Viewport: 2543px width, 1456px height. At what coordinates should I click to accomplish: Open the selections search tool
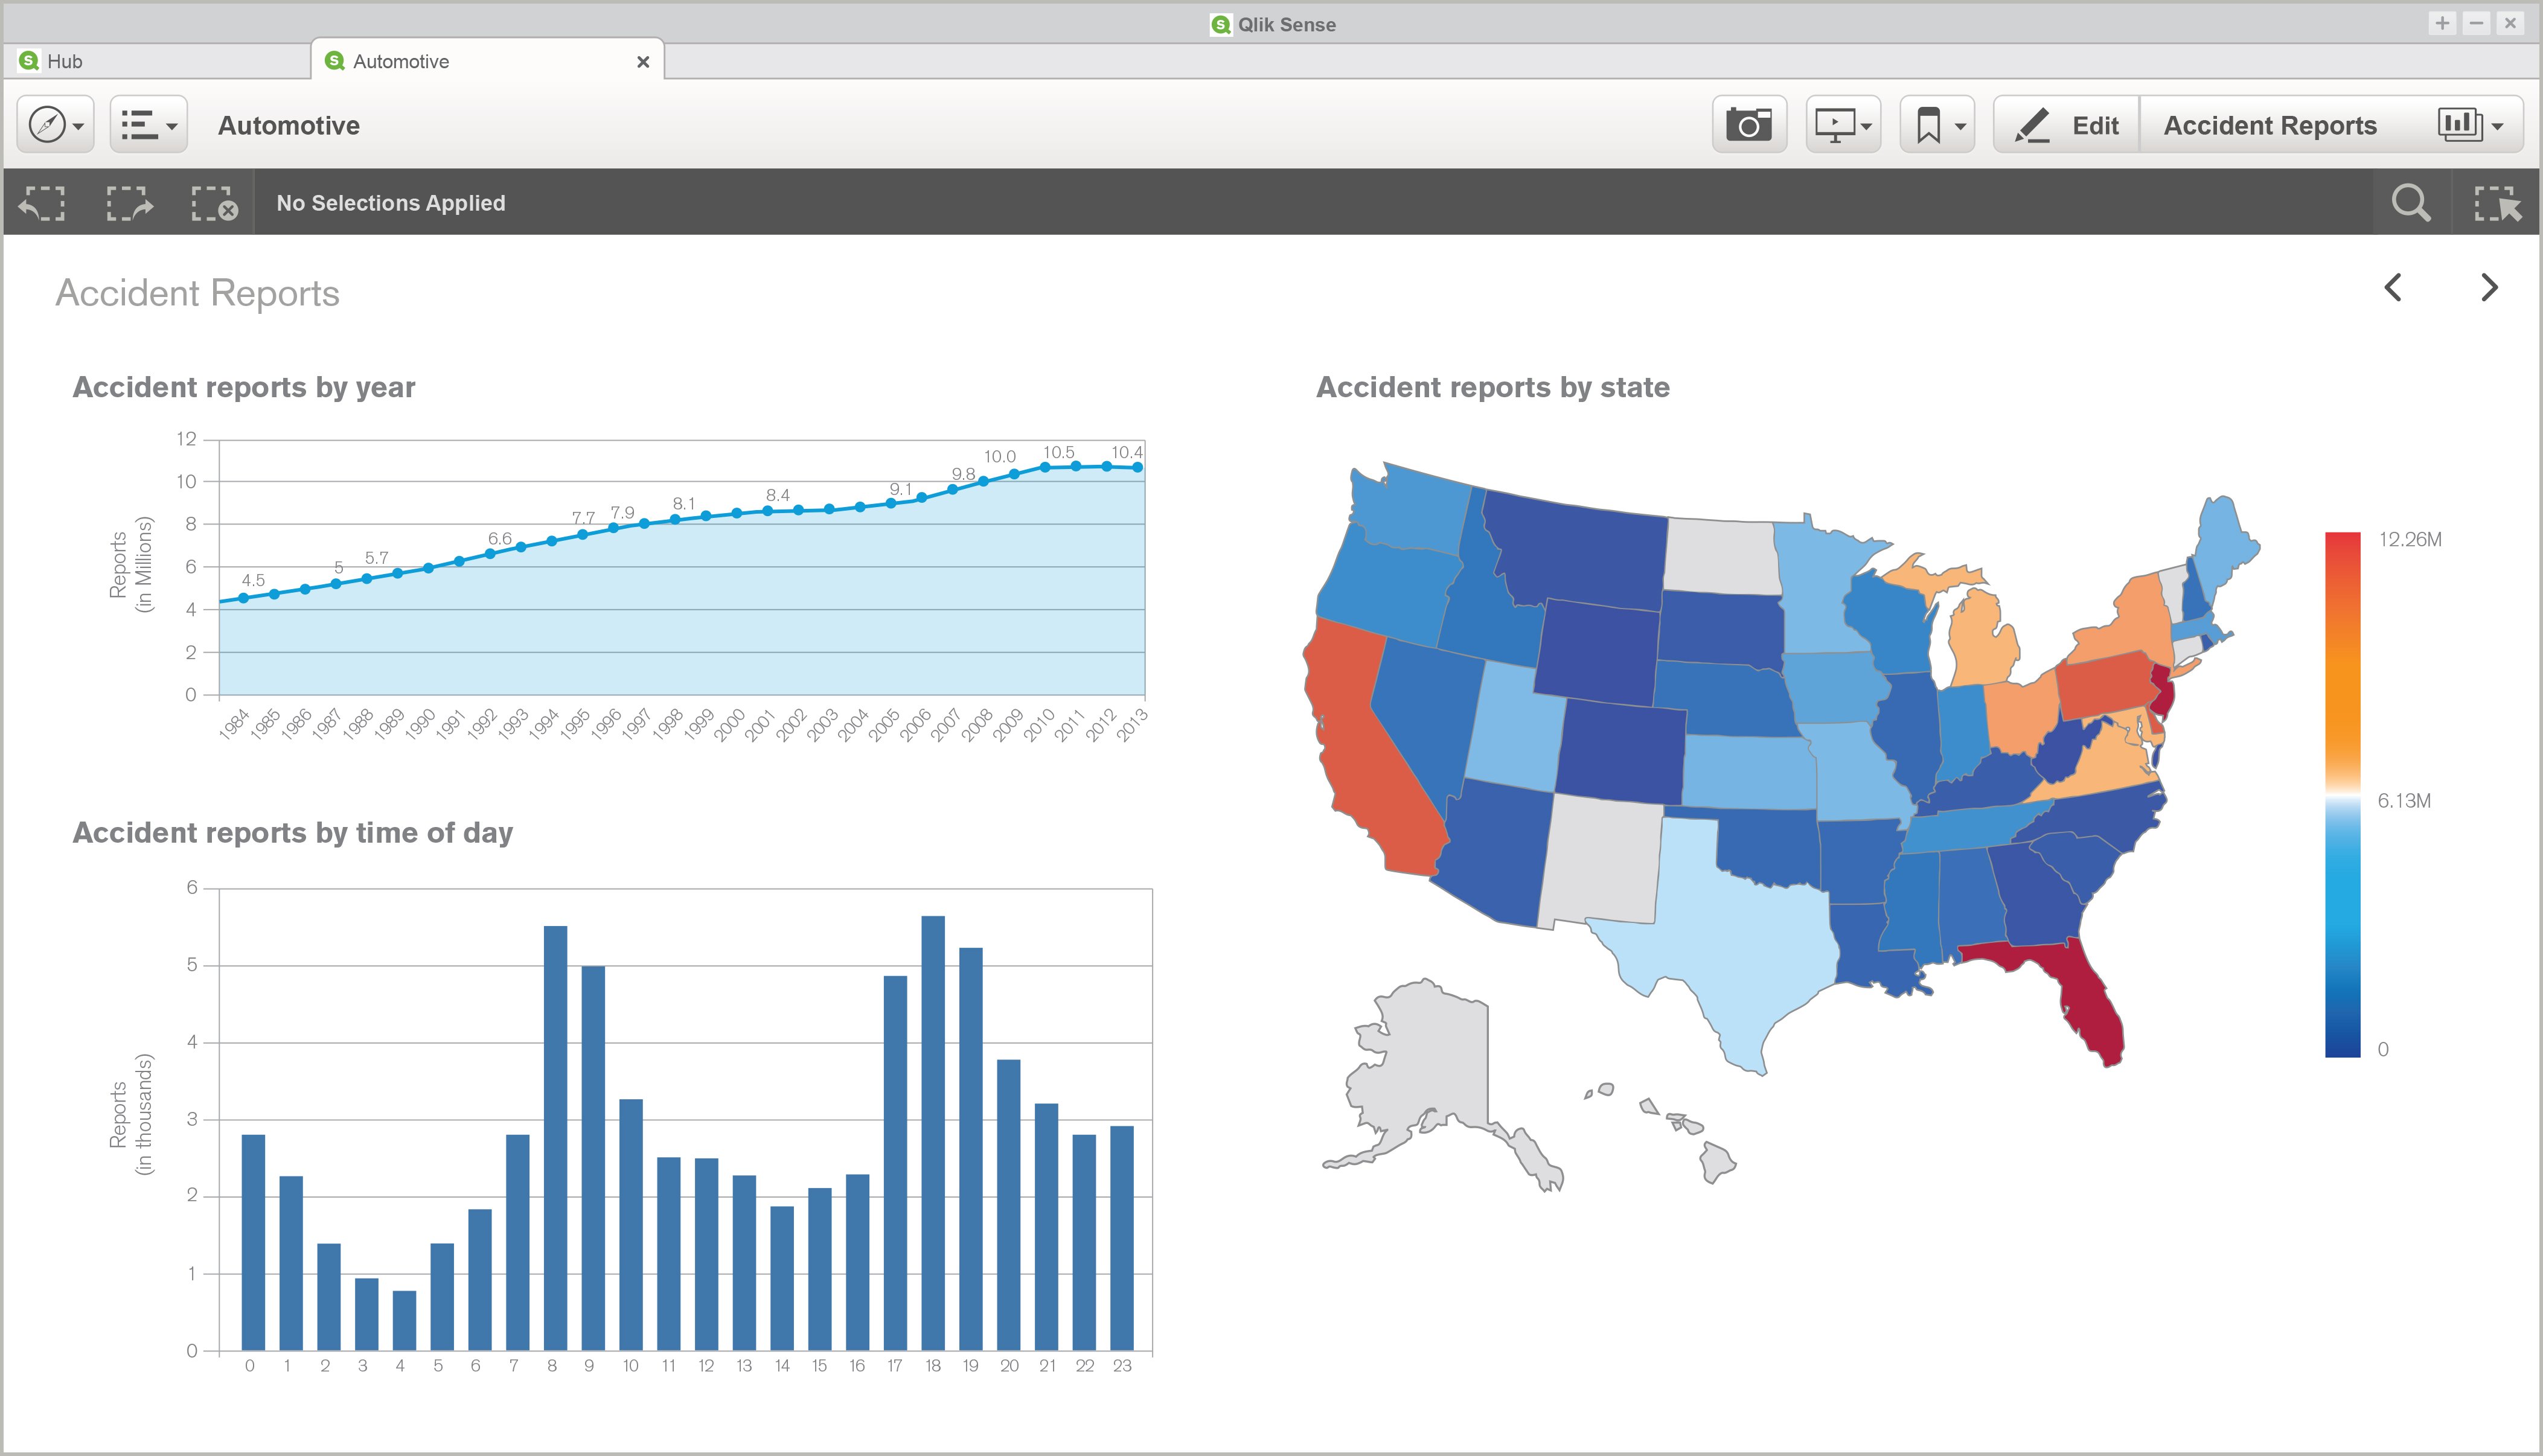click(2410, 203)
